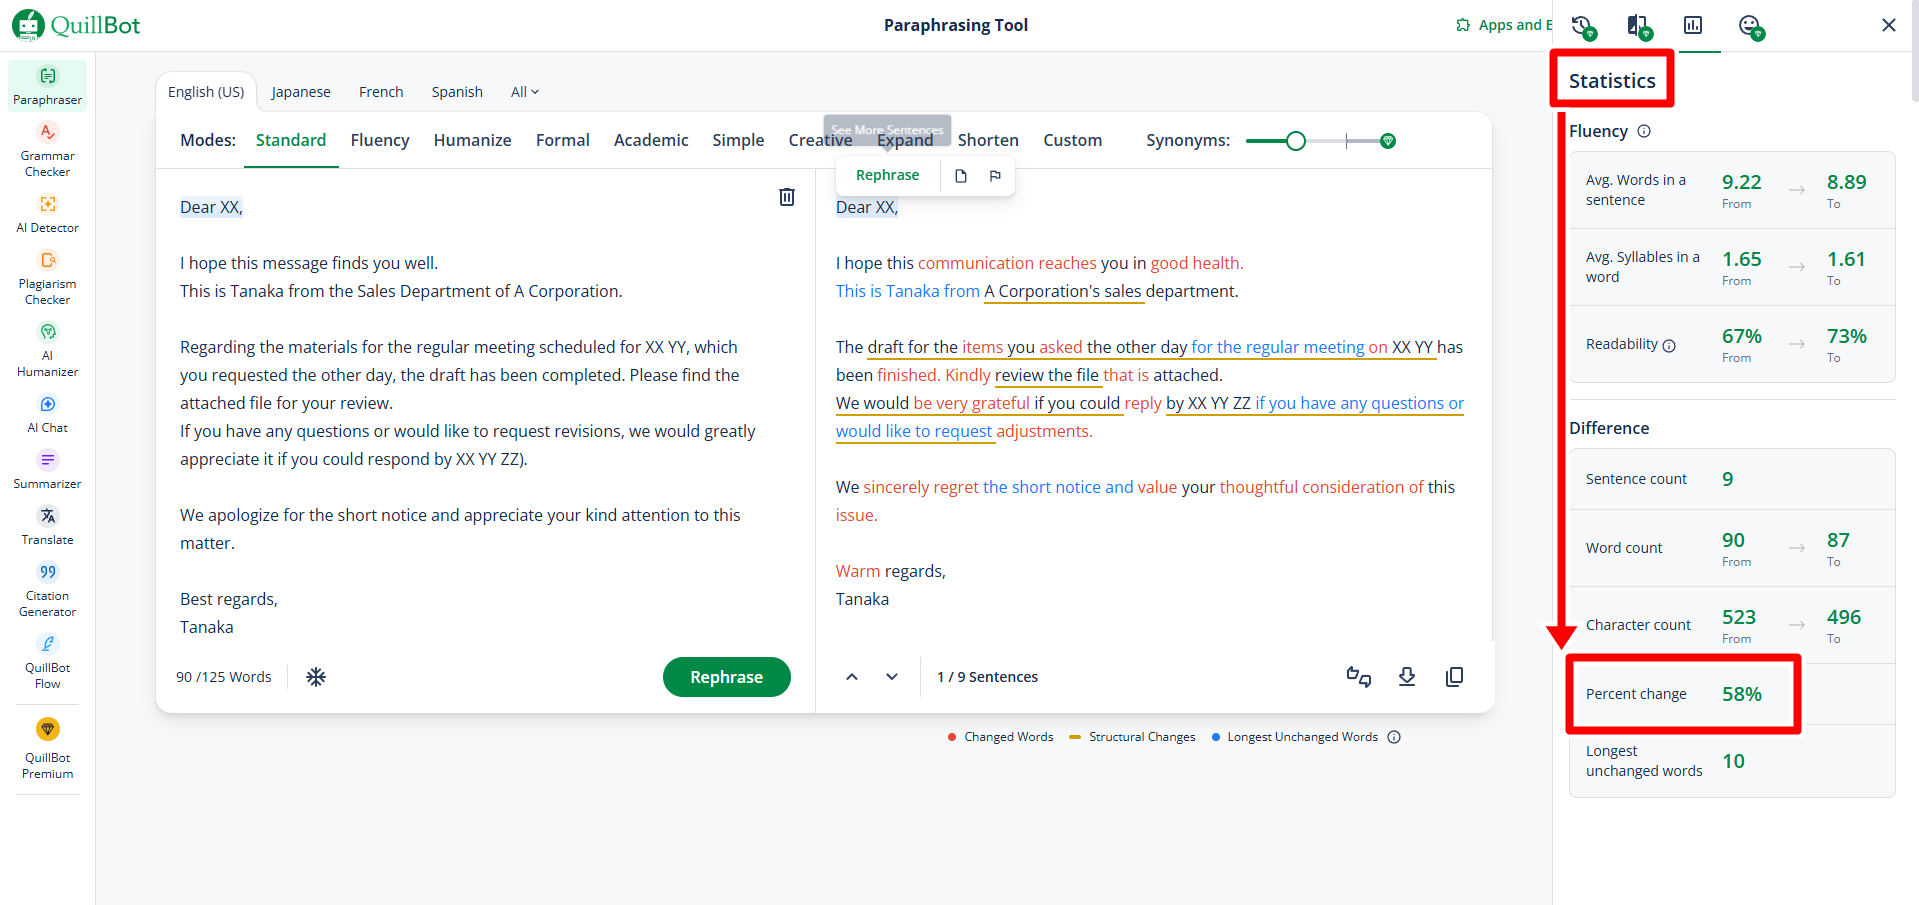Image resolution: width=1919 pixels, height=905 pixels.
Task: Click the freeze words snowflake icon
Action: (316, 677)
